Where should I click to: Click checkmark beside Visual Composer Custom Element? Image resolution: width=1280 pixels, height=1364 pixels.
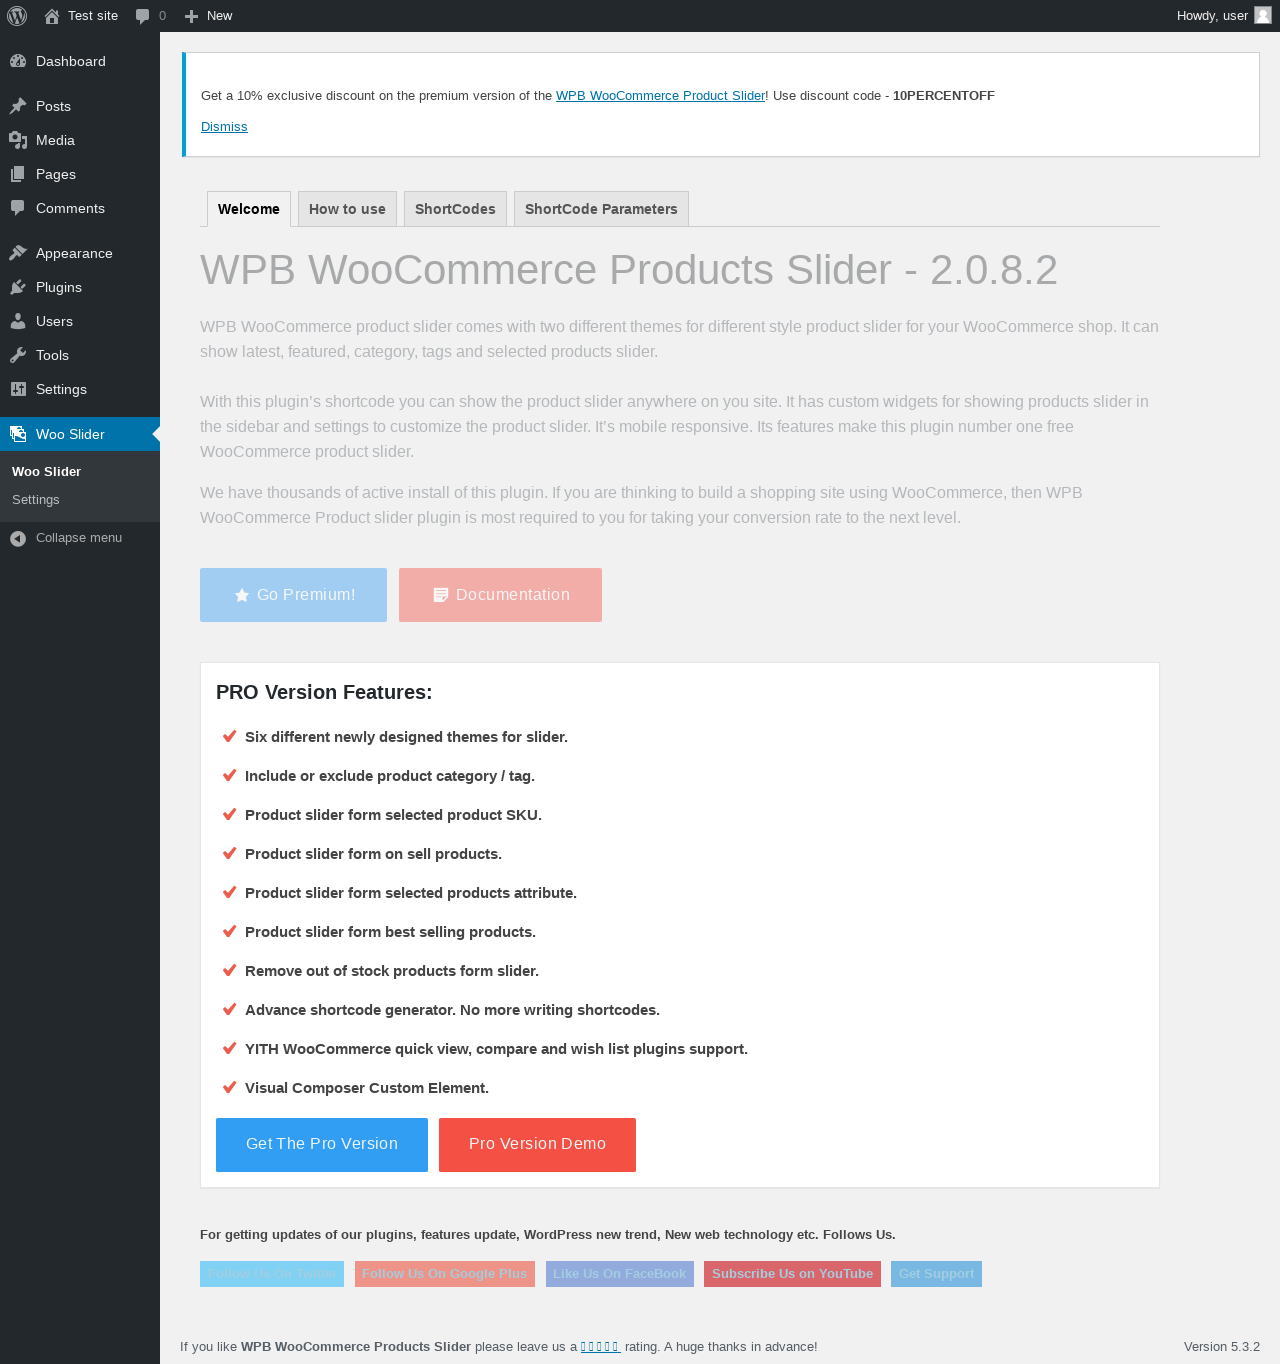(229, 1087)
